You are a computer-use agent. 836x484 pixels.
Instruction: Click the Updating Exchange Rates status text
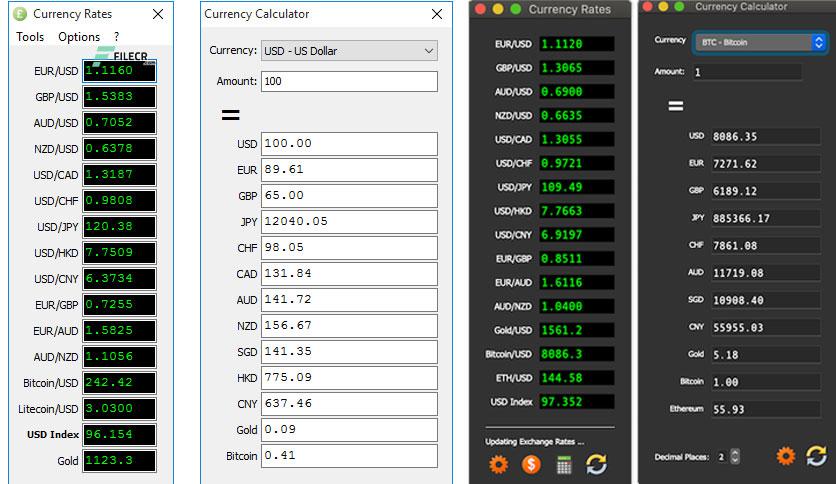(x=534, y=441)
